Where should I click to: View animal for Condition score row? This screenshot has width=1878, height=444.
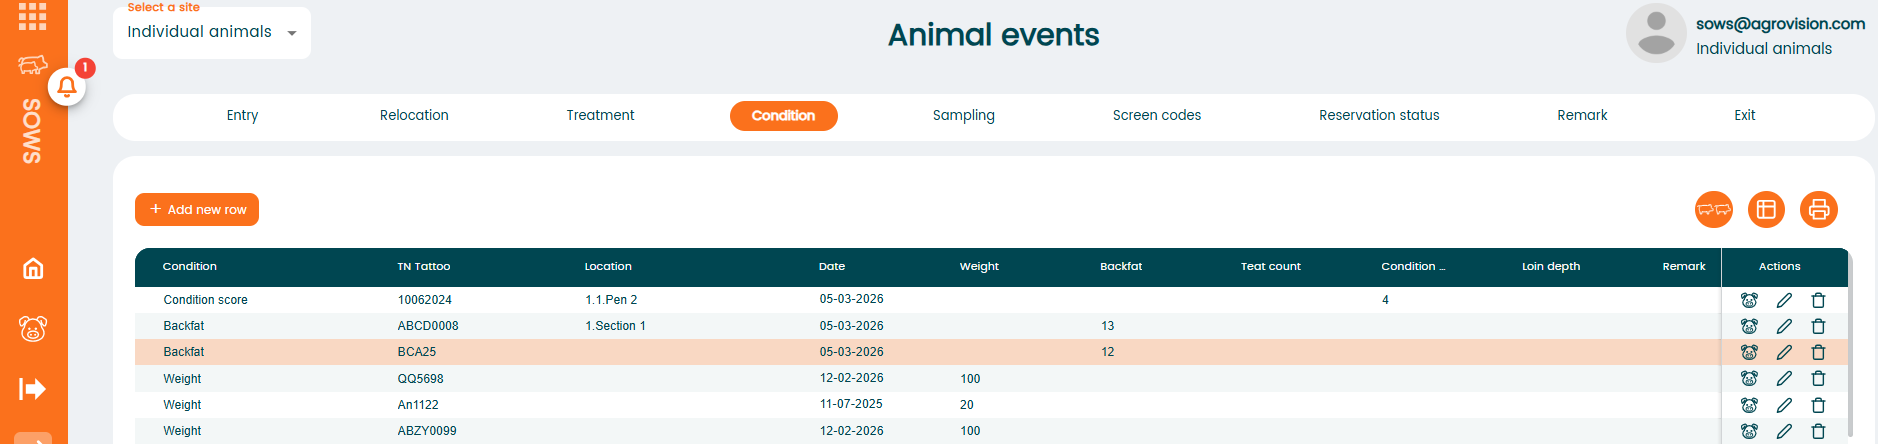(x=1749, y=300)
